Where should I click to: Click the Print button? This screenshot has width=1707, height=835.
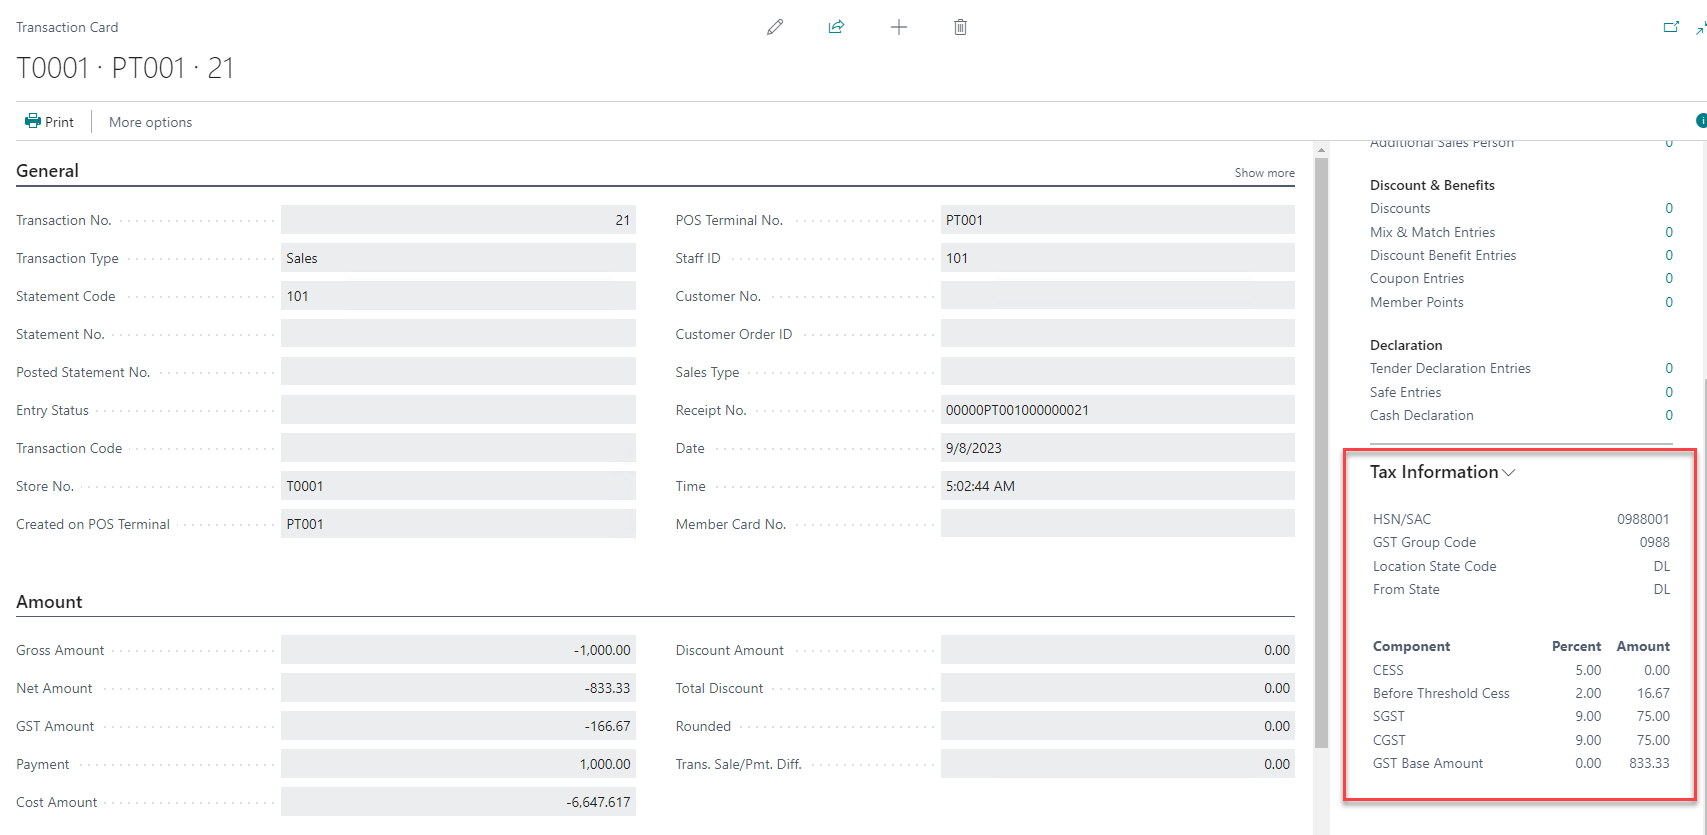click(50, 122)
